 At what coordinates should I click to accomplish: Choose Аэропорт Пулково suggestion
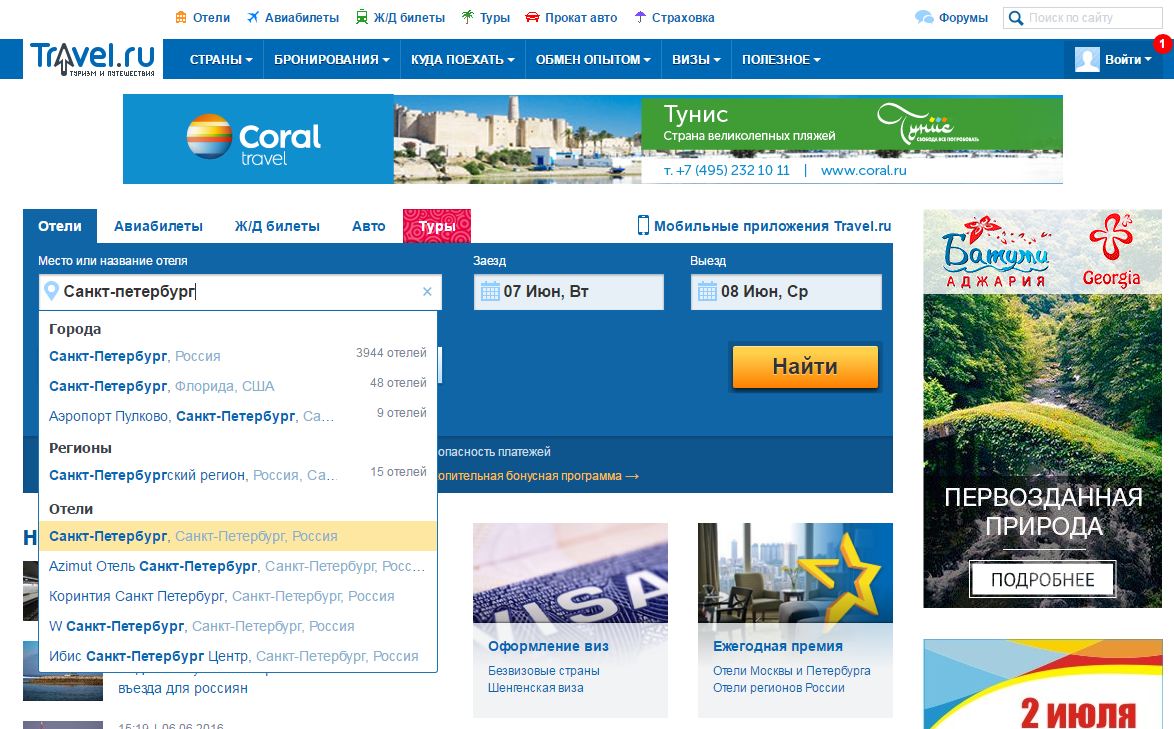pyautogui.click(x=238, y=416)
